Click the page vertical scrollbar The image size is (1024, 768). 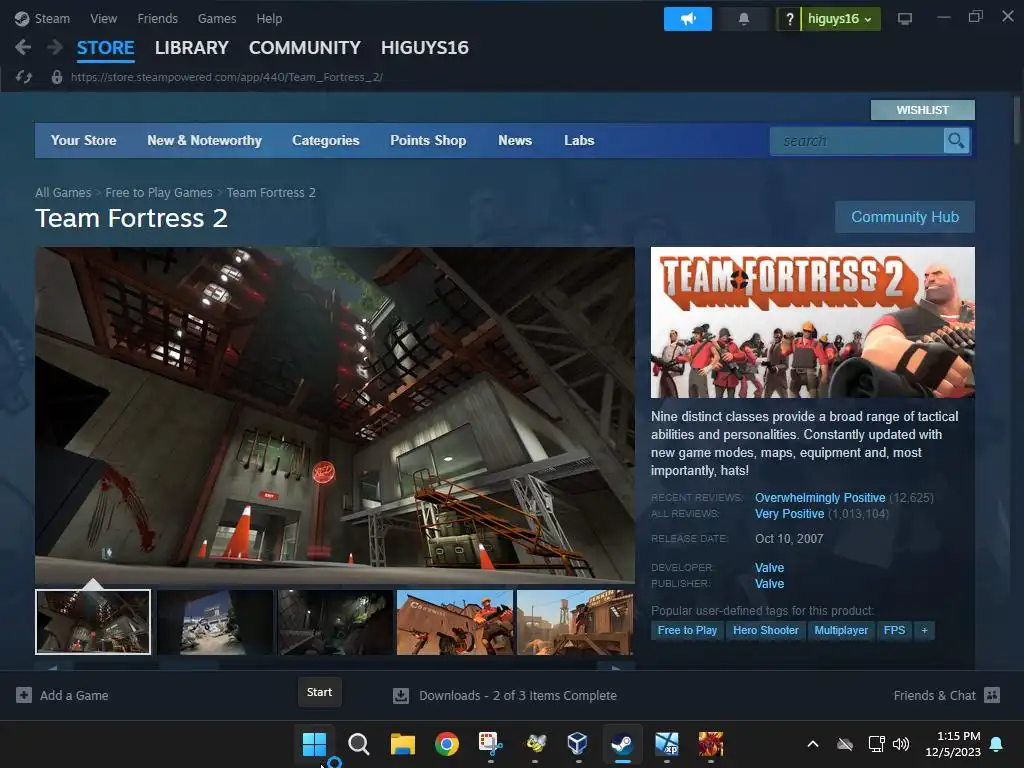coord(1016,120)
